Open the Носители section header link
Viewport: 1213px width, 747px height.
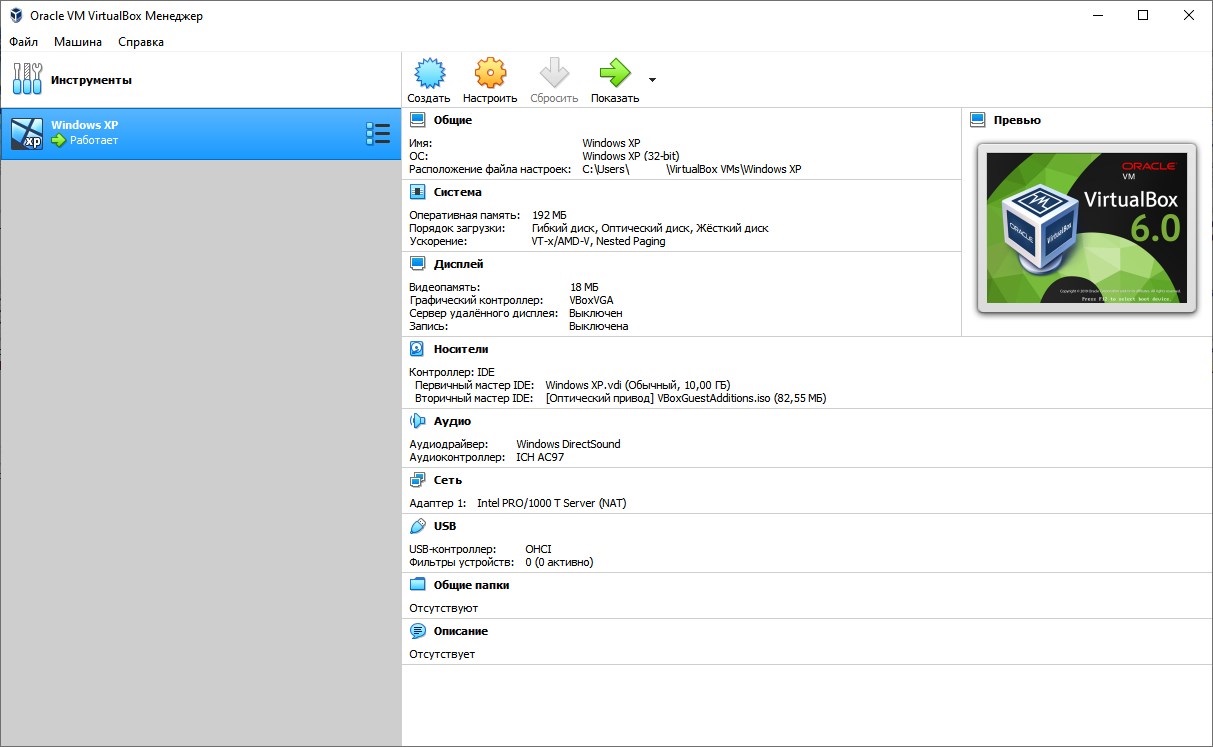[461, 349]
